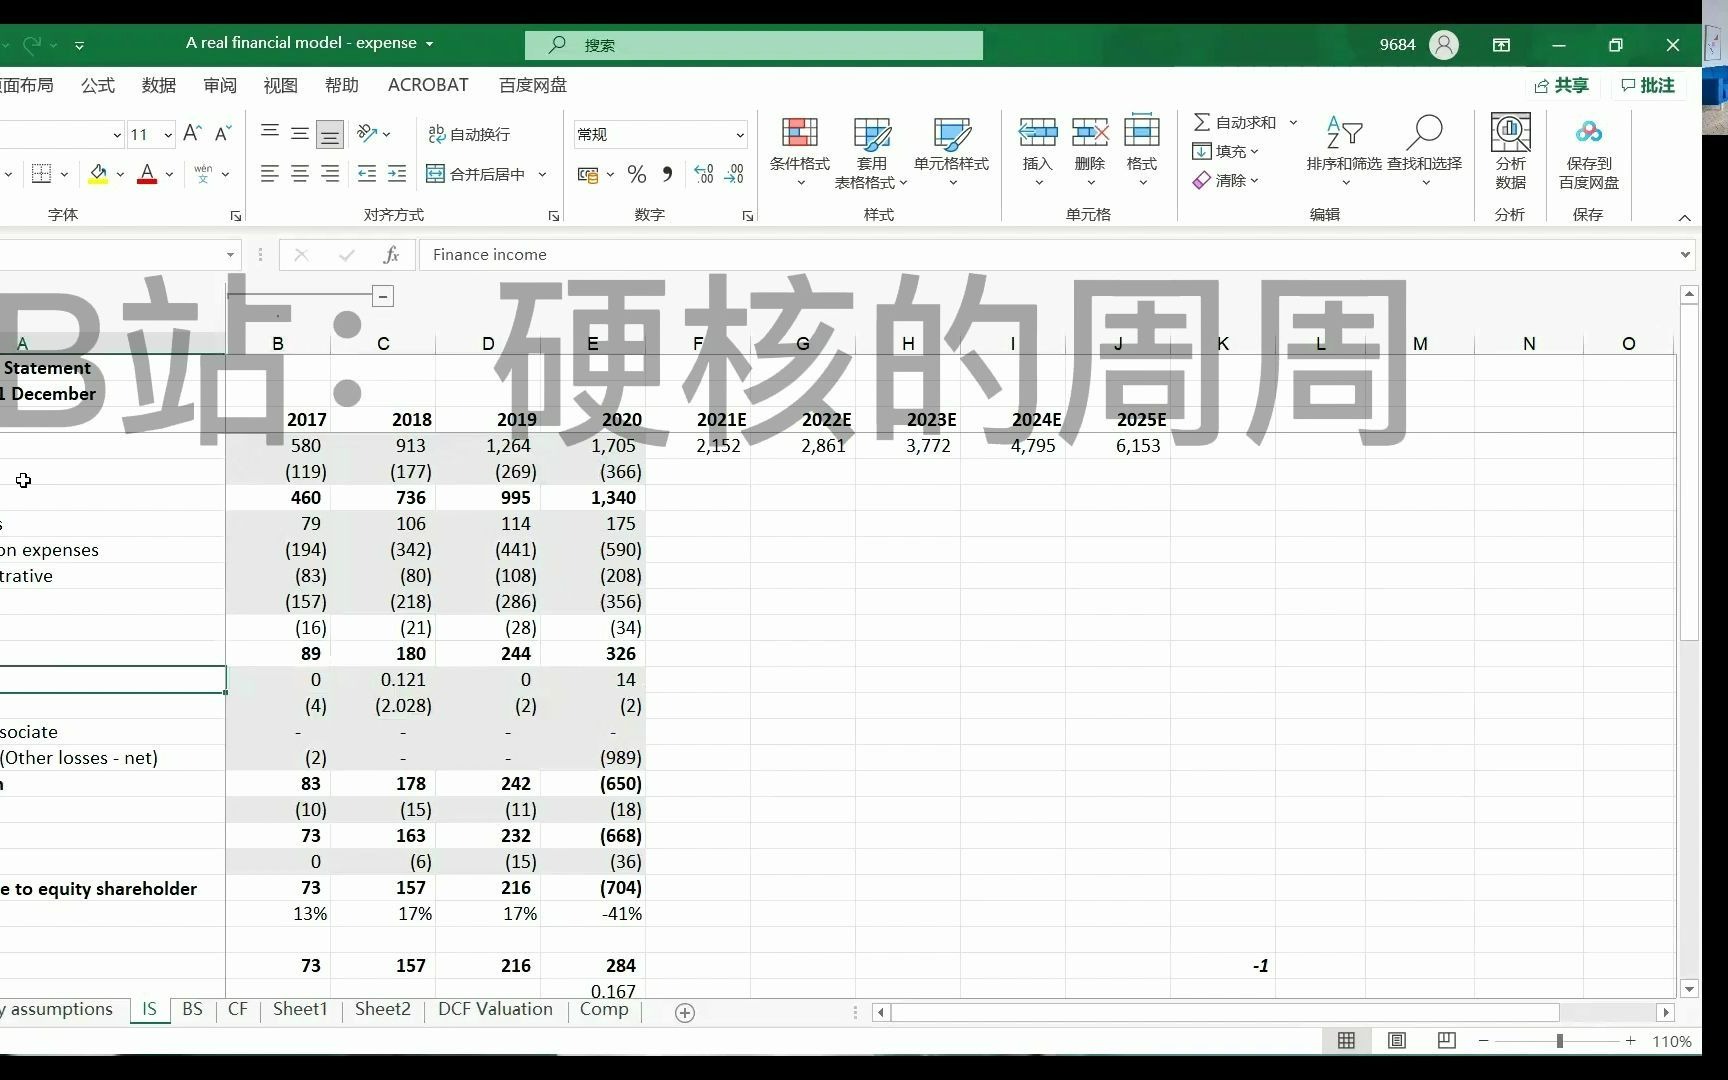Click the zoom slider handle
Screen dimensions: 1728x1080
pos(1559,1041)
